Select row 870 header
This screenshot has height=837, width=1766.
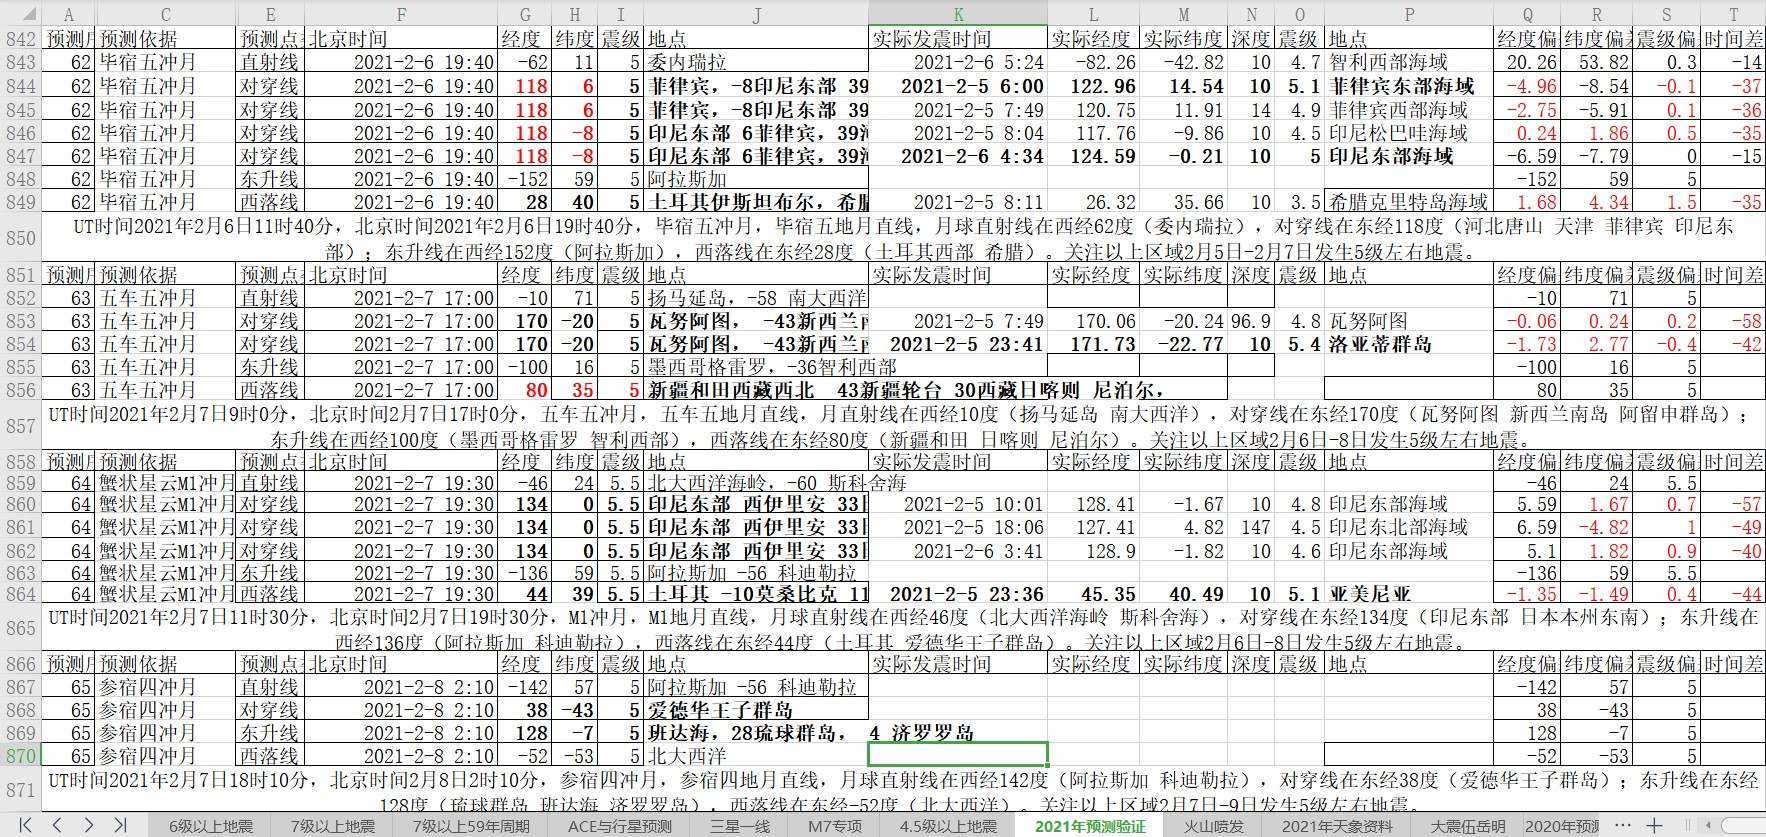(20, 756)
